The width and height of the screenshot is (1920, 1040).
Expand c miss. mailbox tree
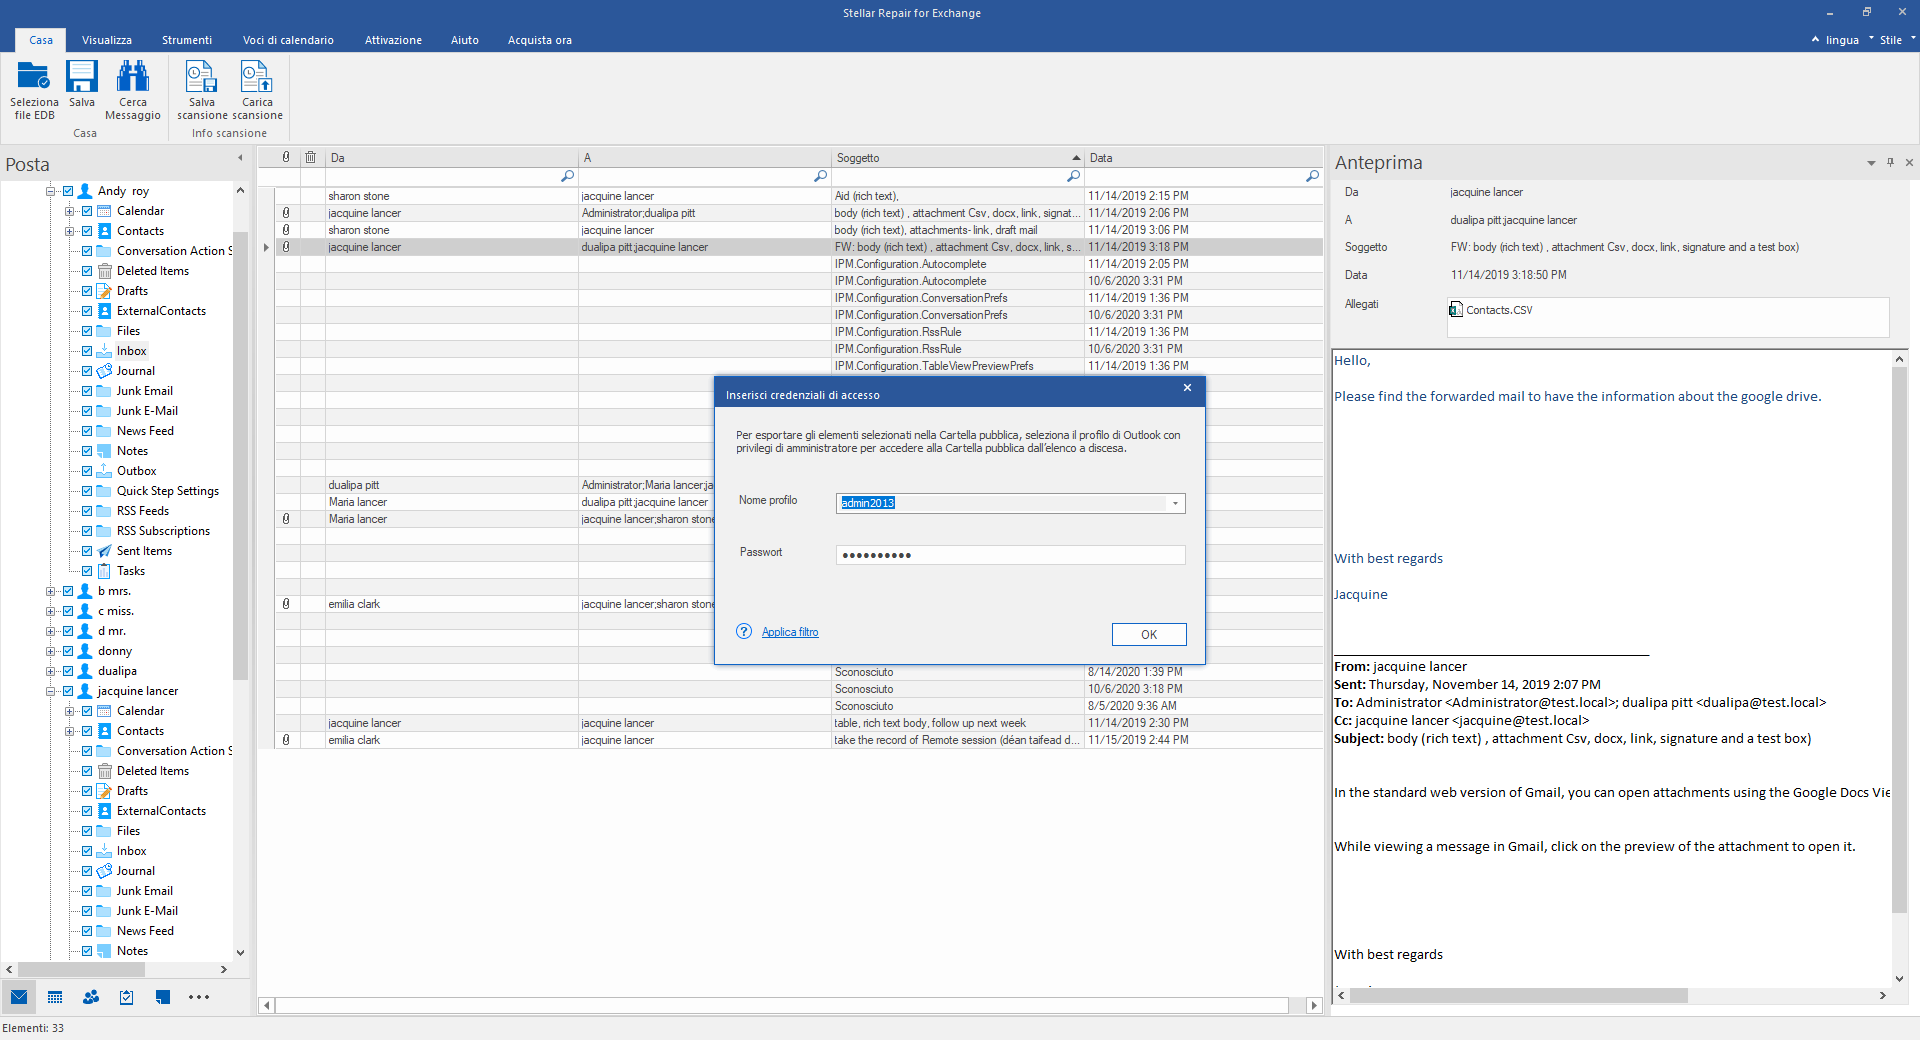50,611
